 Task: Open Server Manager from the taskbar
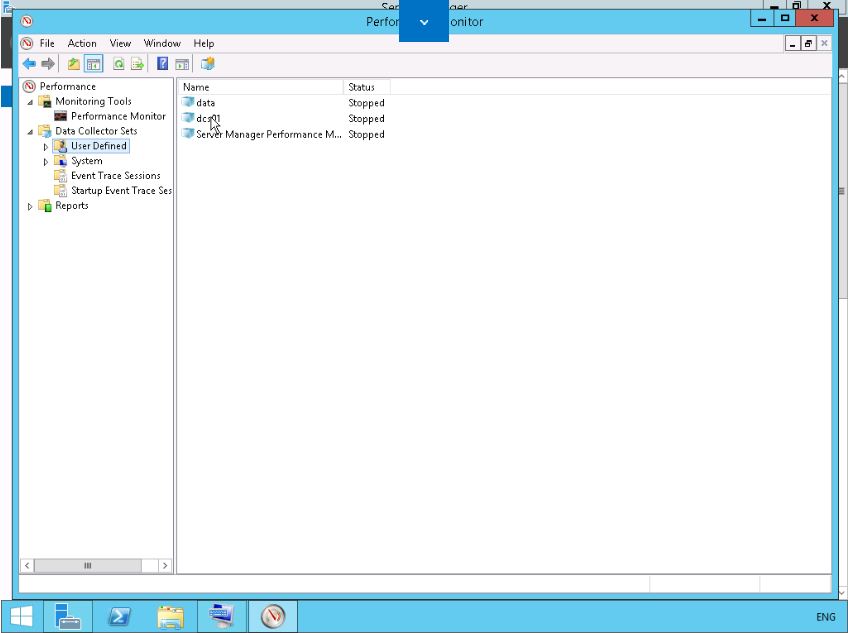tap(68, 616)
